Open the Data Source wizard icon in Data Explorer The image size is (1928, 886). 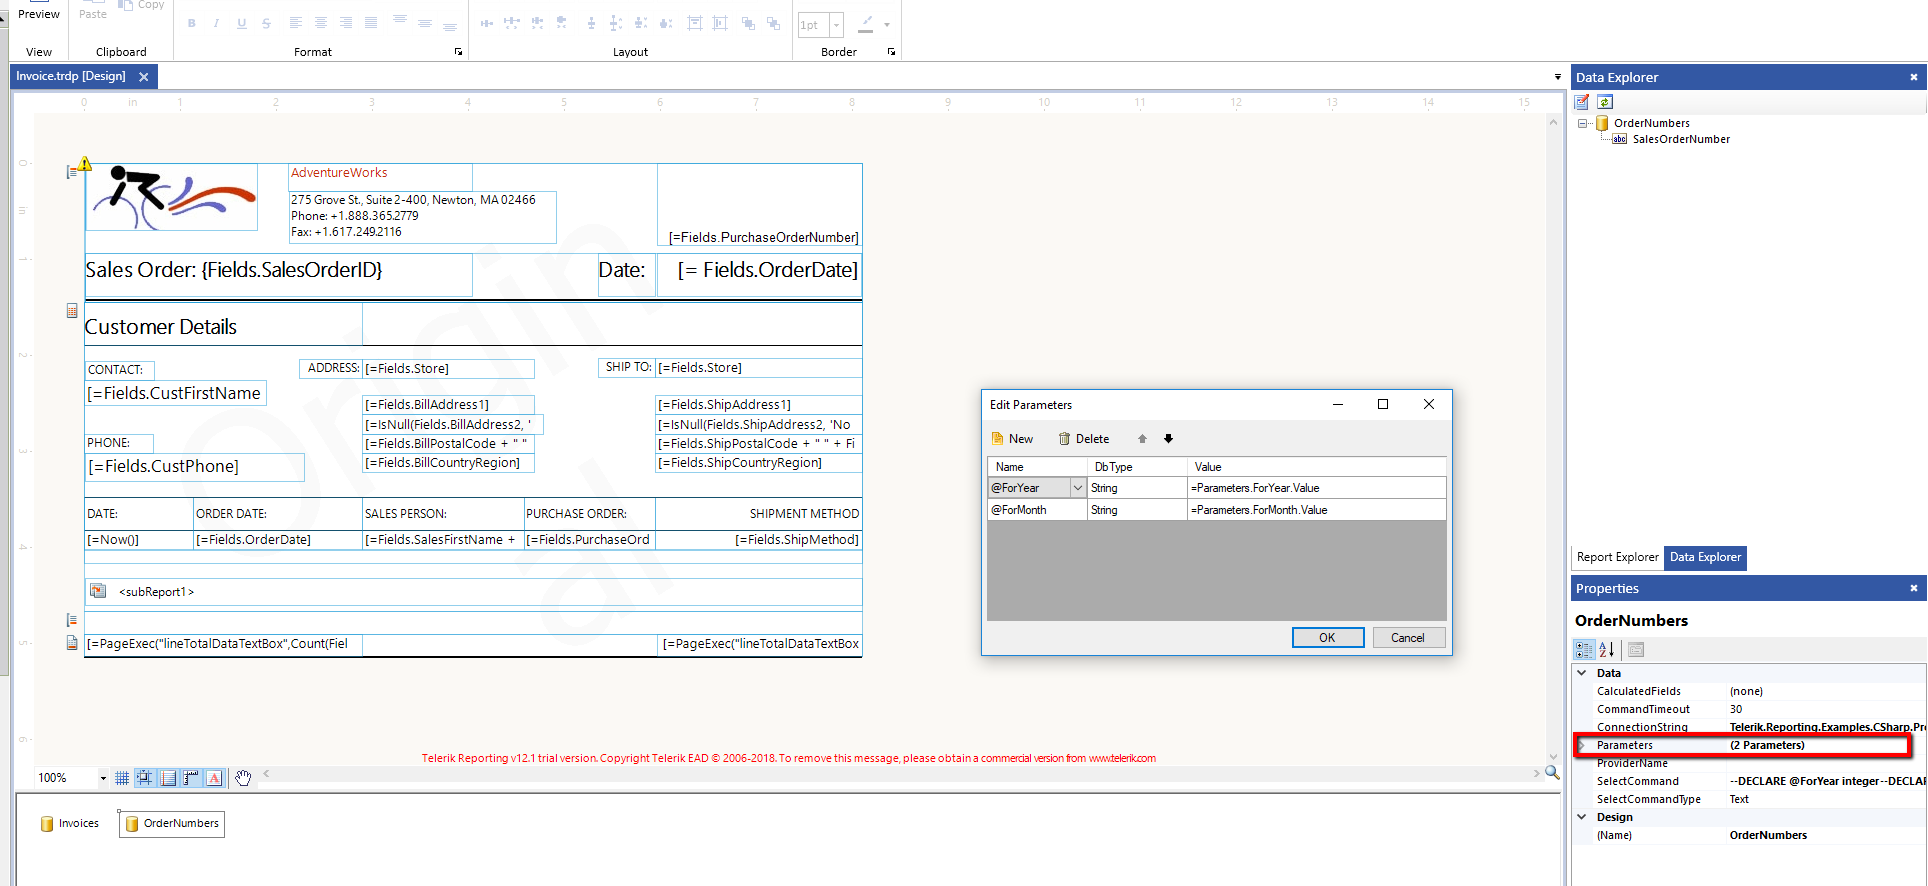click(1582, 102)
